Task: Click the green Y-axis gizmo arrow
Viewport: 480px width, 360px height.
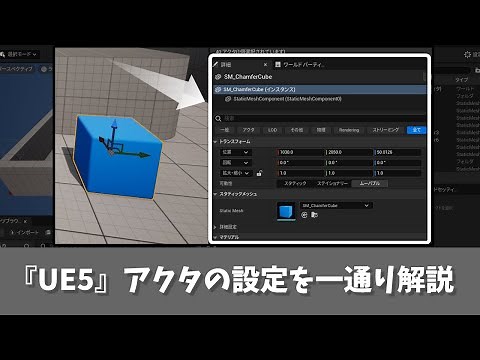Action: click(143, 155)
